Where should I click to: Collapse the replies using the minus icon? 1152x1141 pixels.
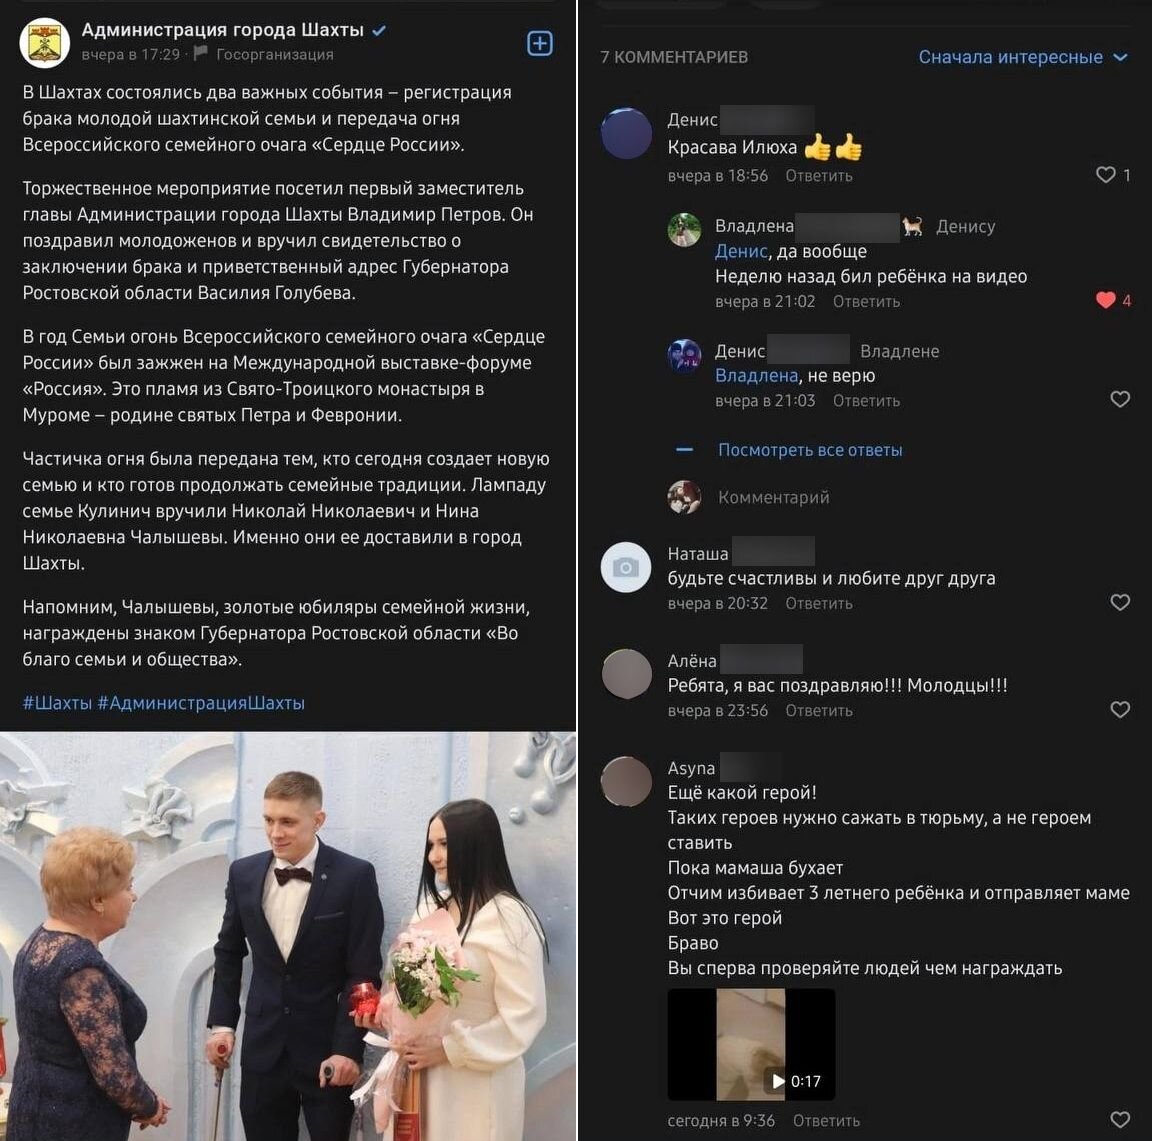[x=685, y=449]
